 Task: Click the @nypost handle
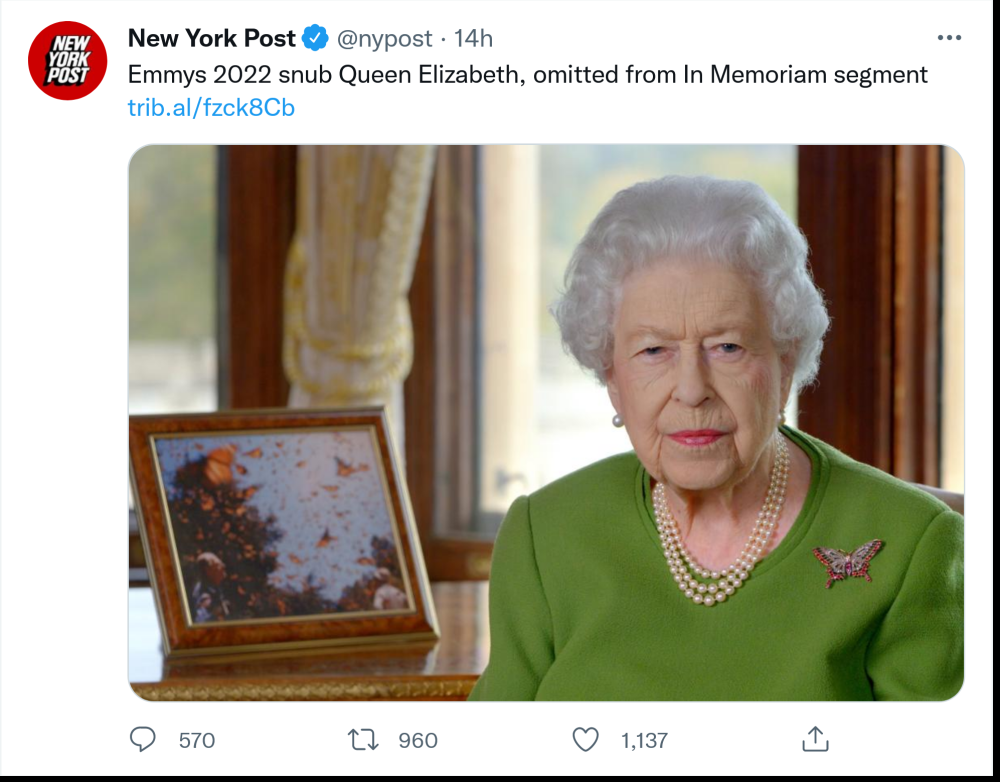coord(385,39)
